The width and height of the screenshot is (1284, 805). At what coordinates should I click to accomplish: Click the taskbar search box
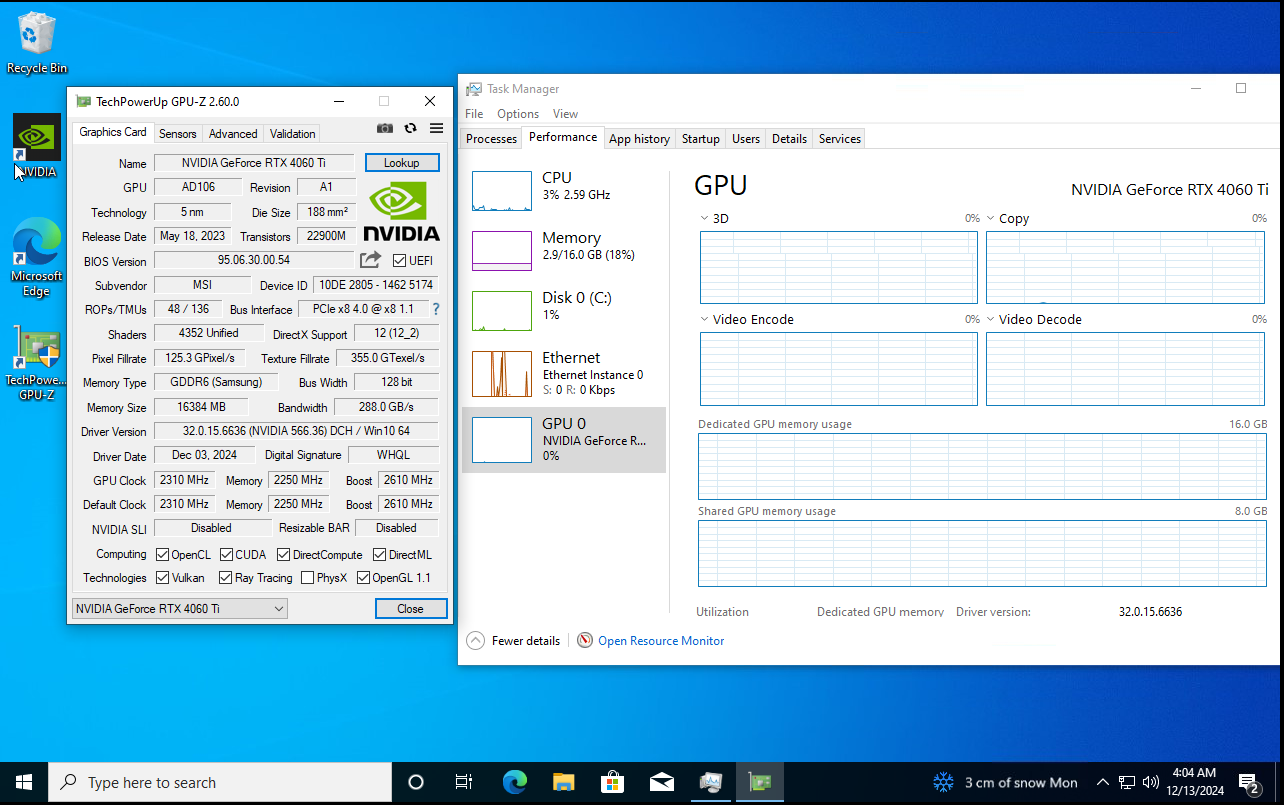[220, 782]
